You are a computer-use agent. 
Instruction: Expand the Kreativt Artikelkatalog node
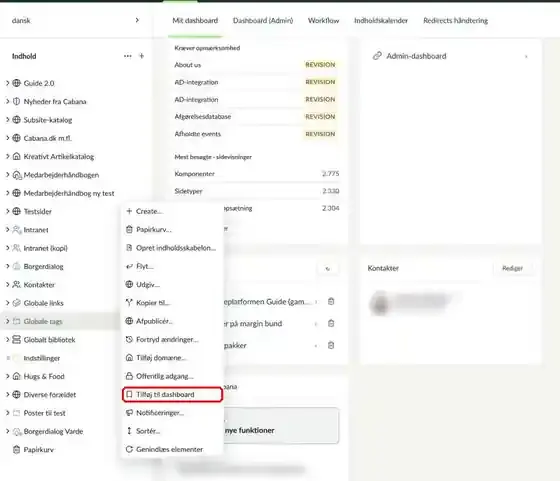7,156
